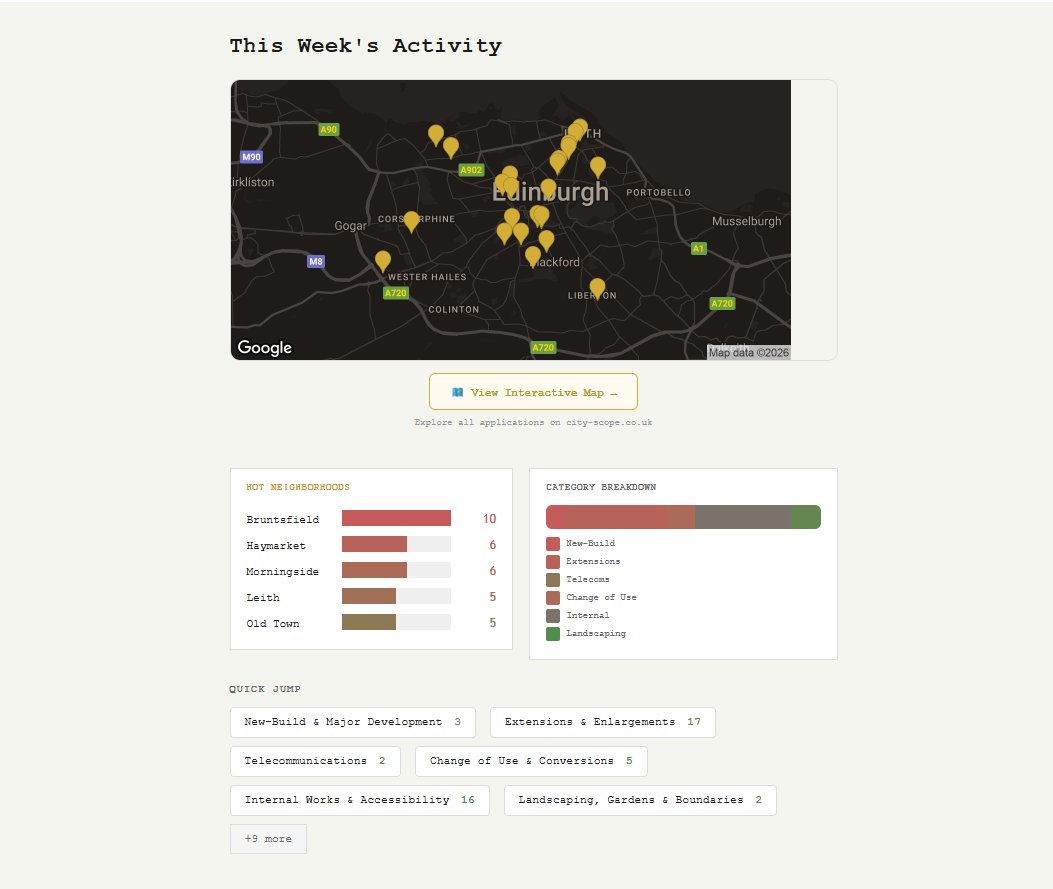Click the This Week's Activity heading
1053x889 pixels.
(365, 46)
